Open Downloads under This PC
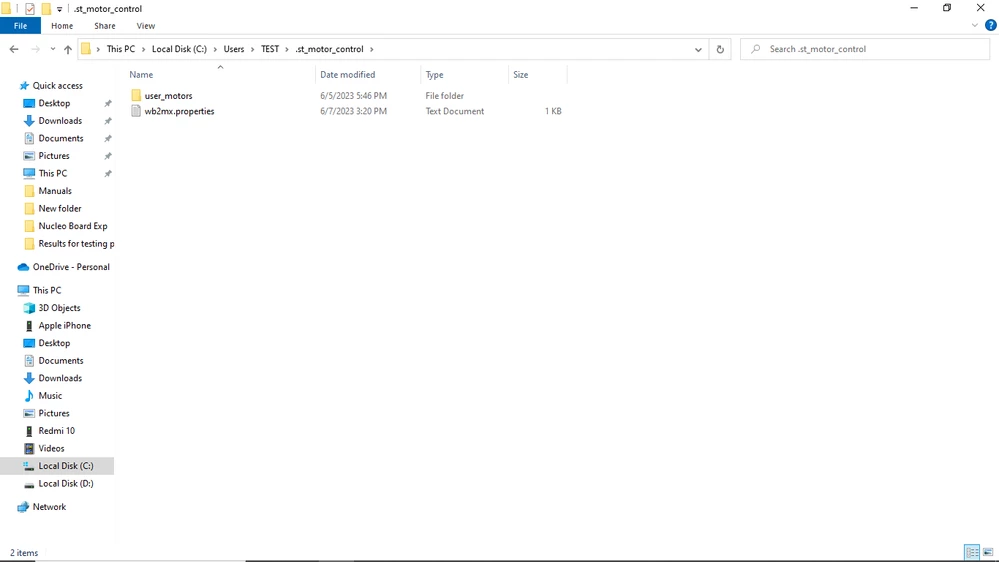The height and width of the screenshot is (562, 999). (60, 378)
